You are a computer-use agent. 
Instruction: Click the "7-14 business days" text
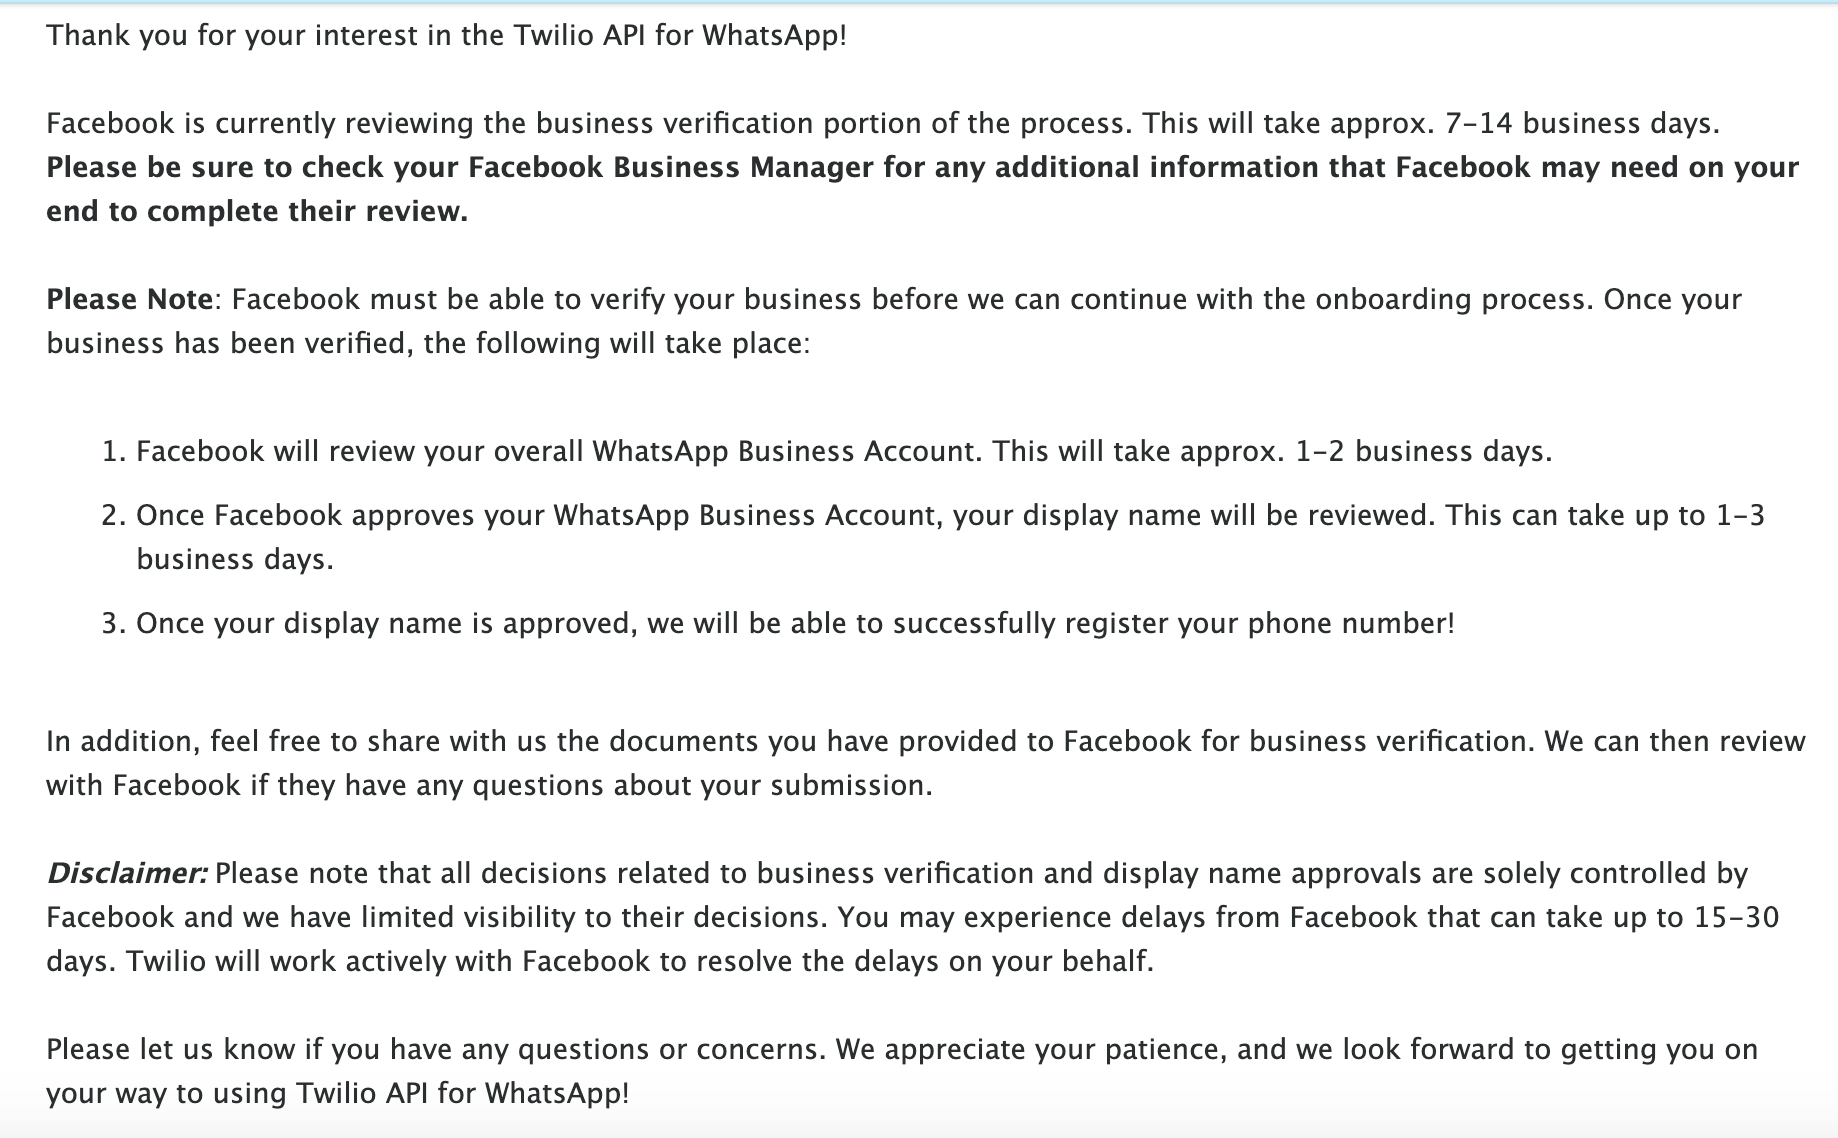tap(1581, 124)
